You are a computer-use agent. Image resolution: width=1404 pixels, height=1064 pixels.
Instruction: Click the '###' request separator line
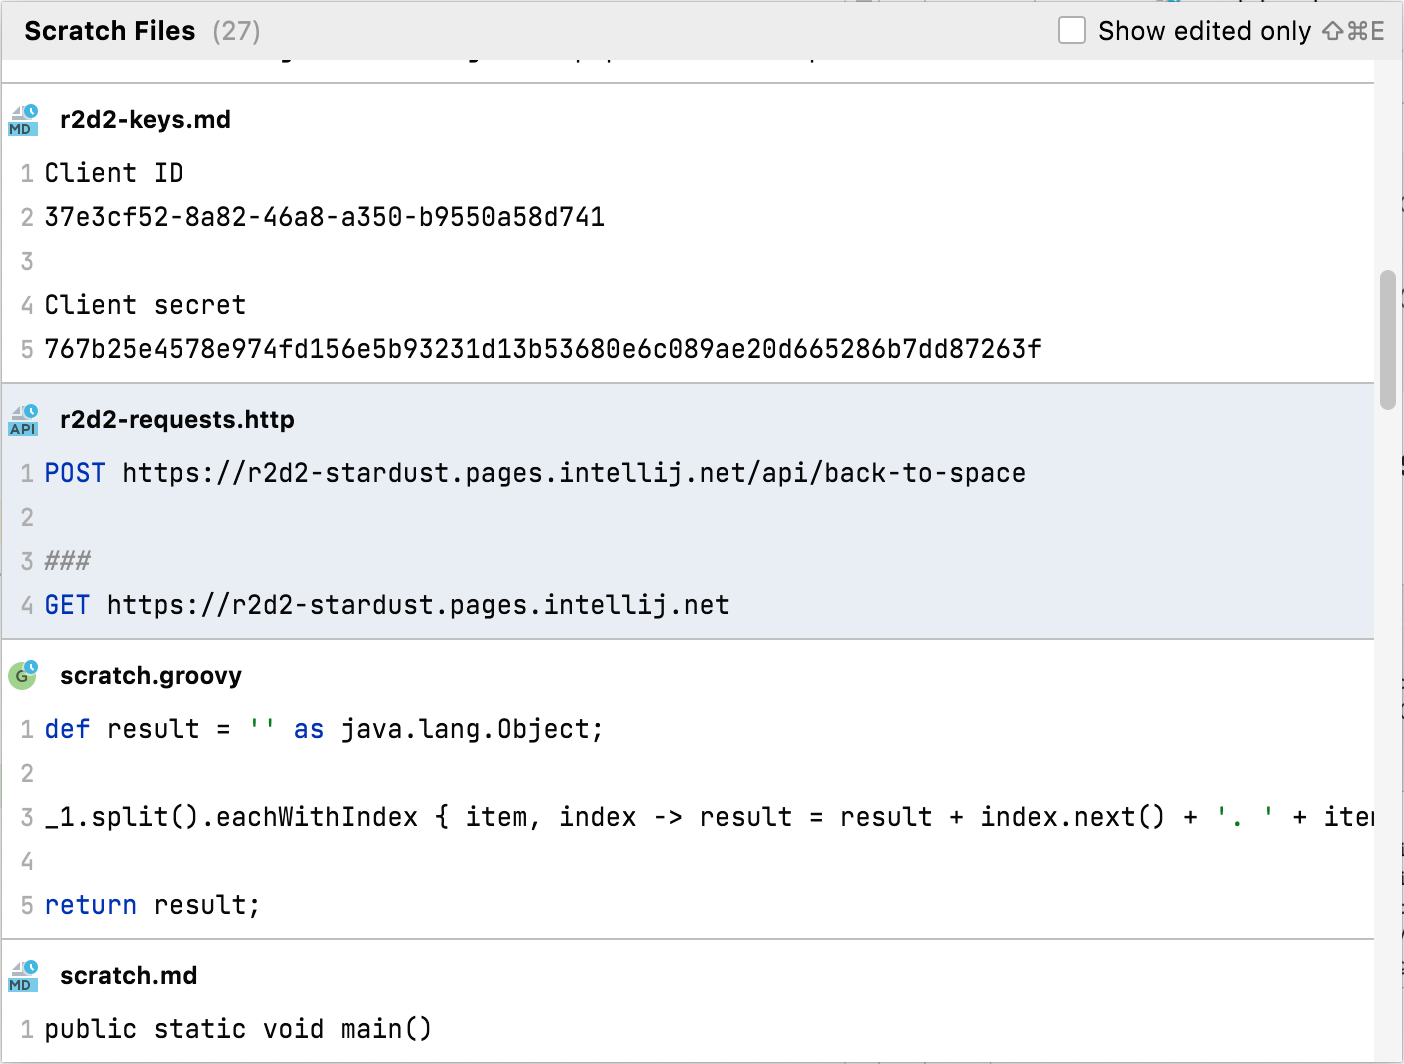coord(68,561)
